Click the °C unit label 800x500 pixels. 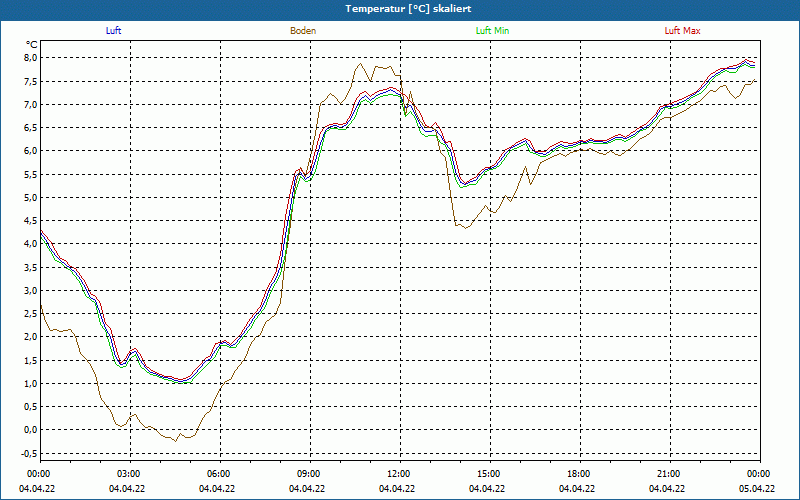tap(31, 44)
